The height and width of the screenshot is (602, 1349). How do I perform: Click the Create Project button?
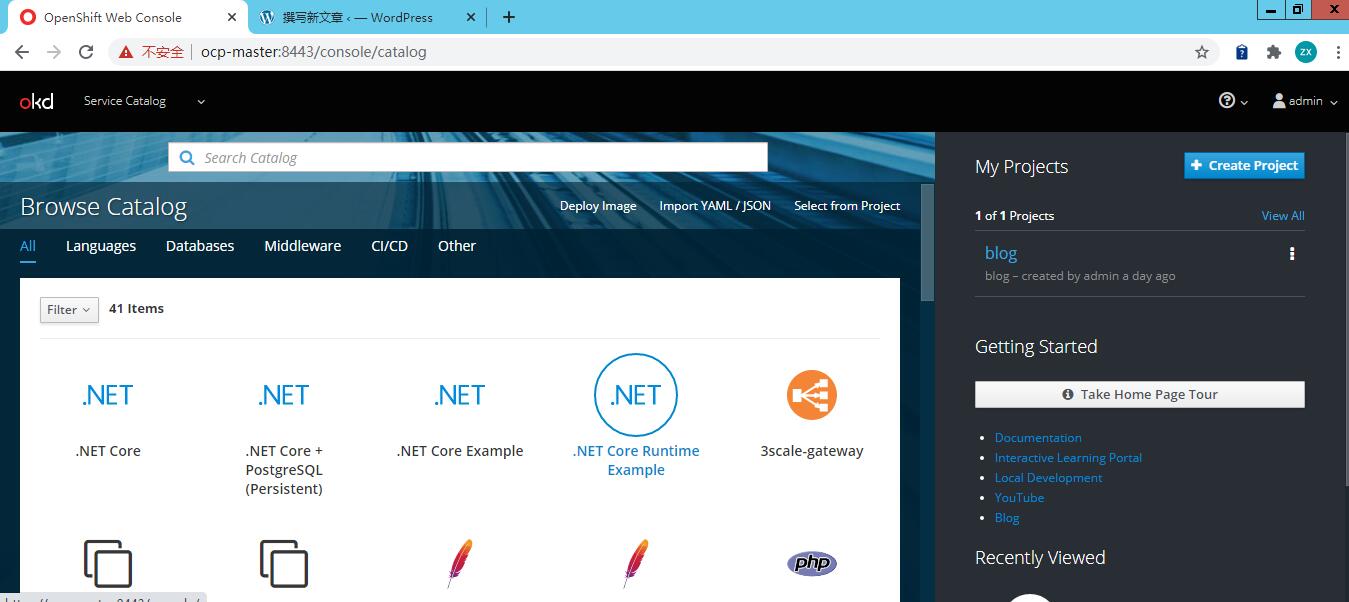pyautogui.click(x=1244, y=166)
